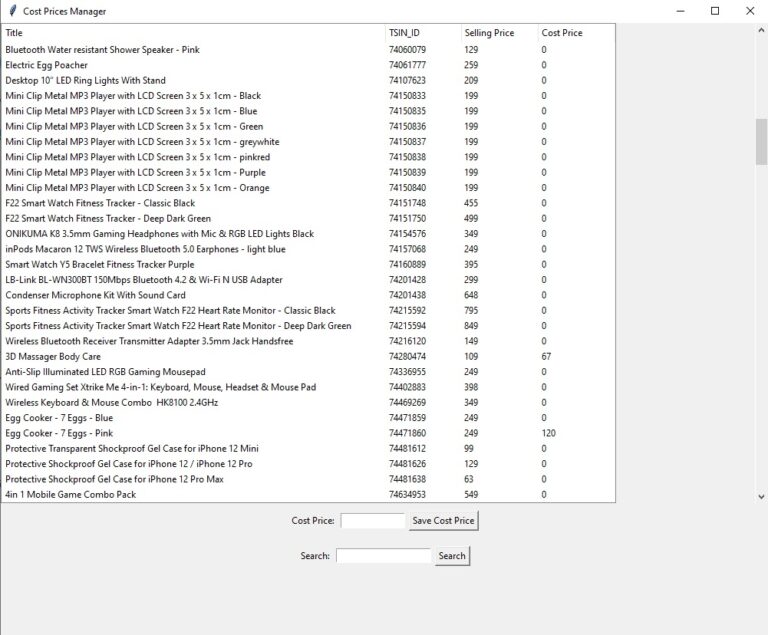
Task: Select the Condenser Microphone Kit row
Action: click(308, 295)
